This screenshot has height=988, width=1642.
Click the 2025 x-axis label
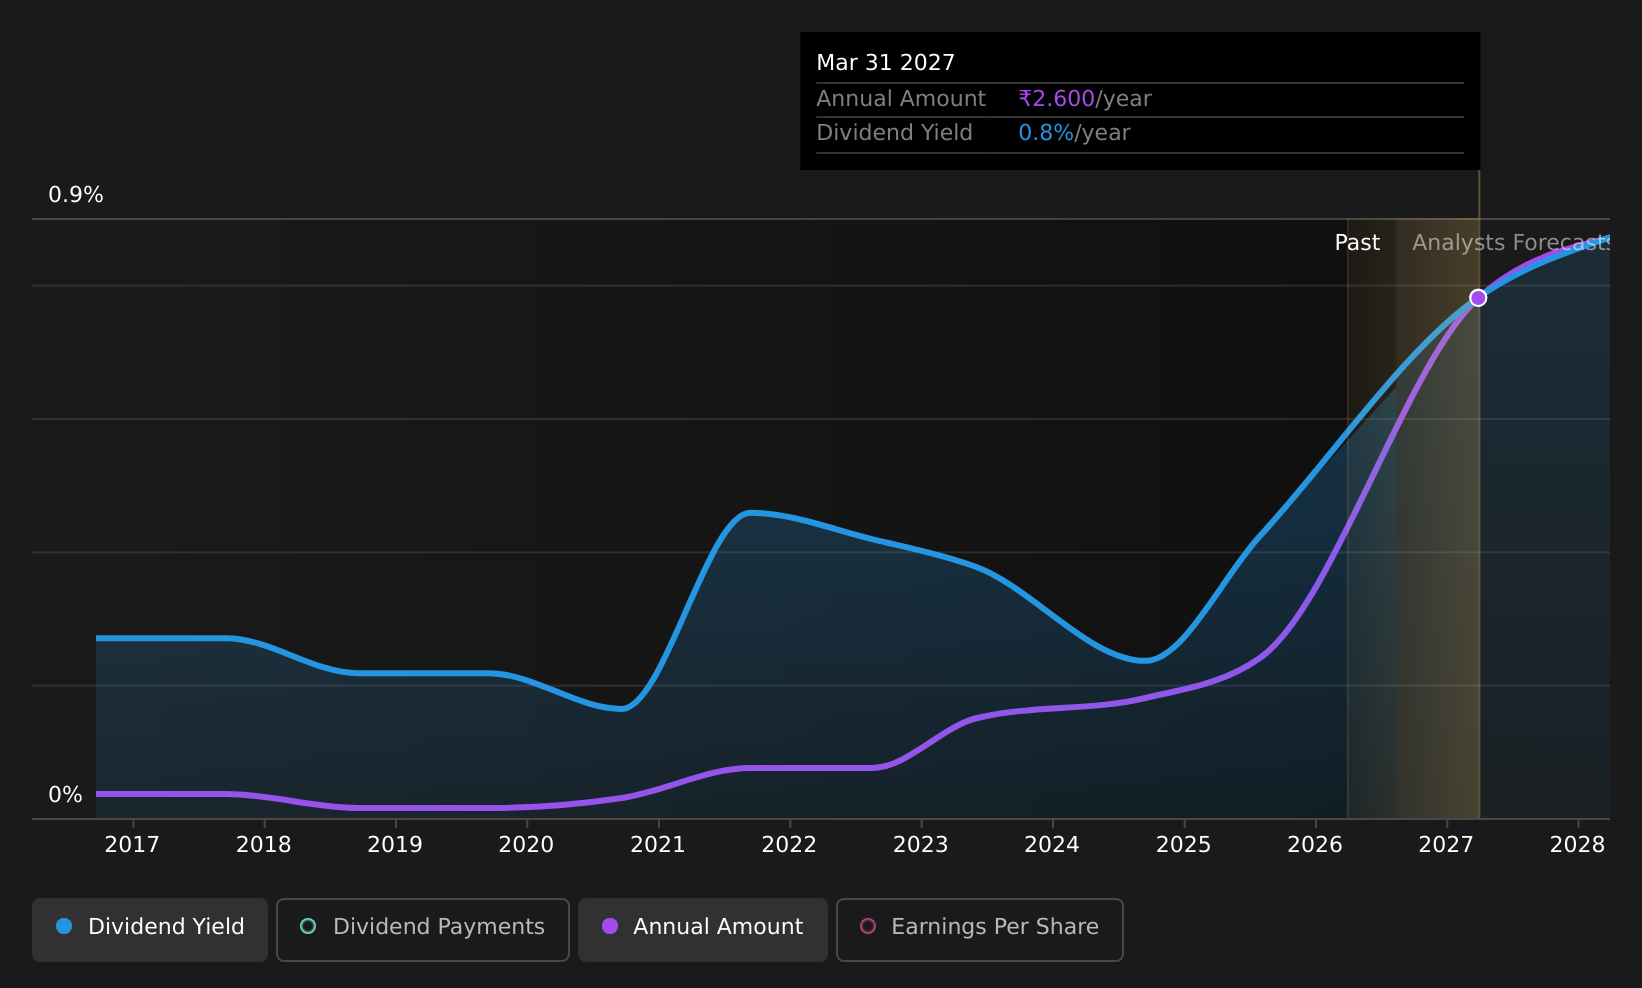pos(1184,845)
